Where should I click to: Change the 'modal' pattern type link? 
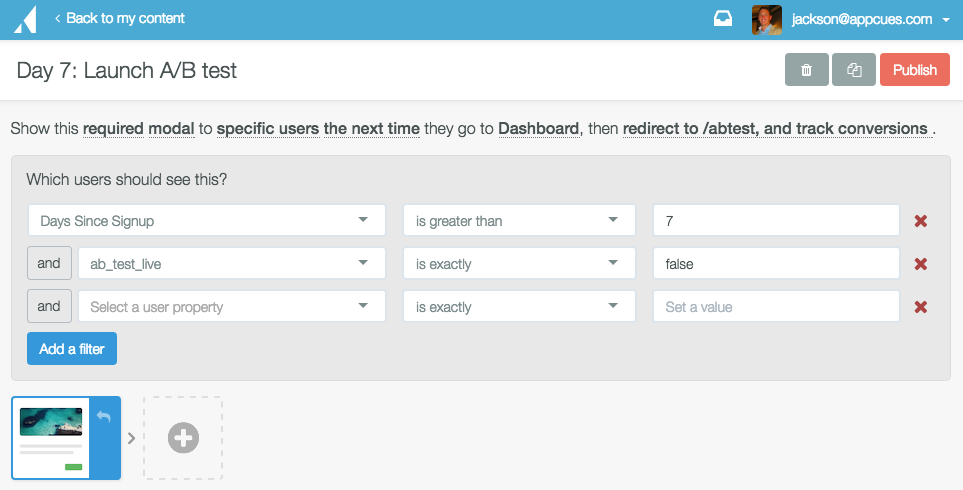pyautogui.click(x=171, y=128)
